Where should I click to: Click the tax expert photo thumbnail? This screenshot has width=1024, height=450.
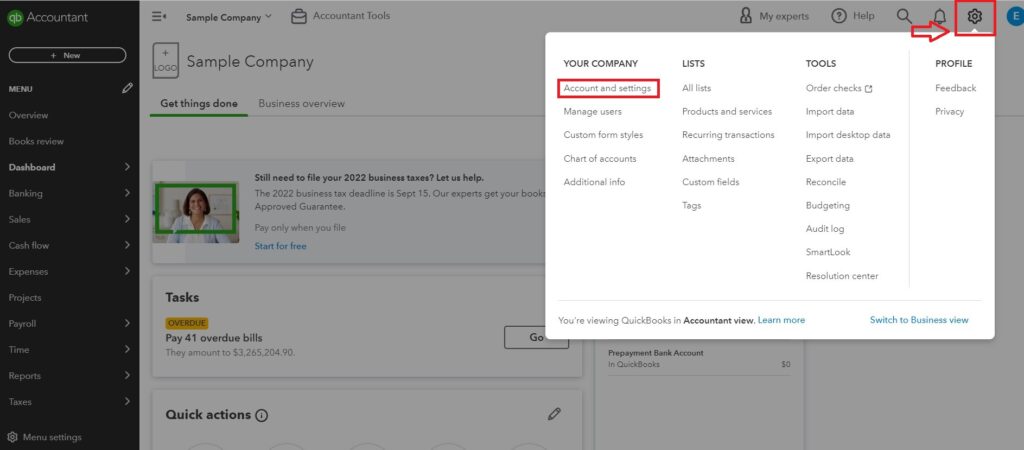point(196,212)
